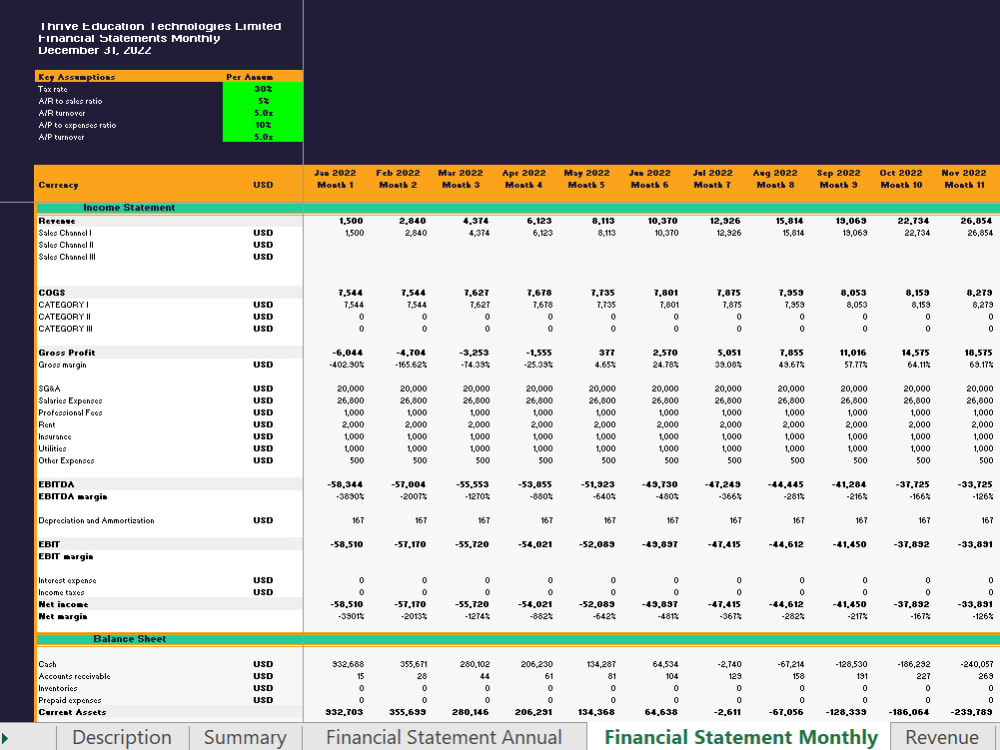The width and height of the screenshot is (1000, 750).
Task: Click the Current Assets row label
Action: click(x=72, y=712)
